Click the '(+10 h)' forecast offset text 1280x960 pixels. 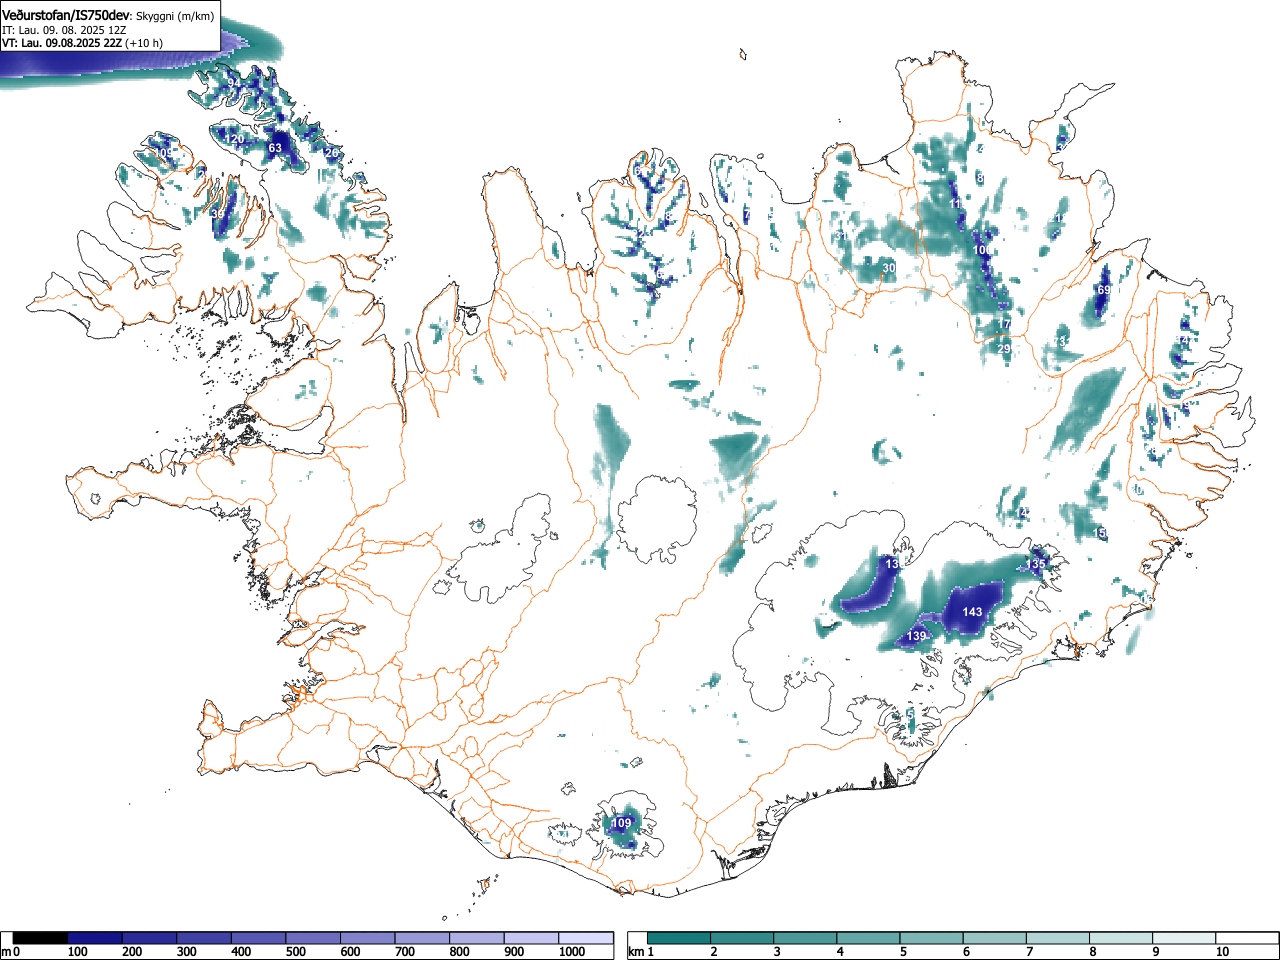point(144,43)
